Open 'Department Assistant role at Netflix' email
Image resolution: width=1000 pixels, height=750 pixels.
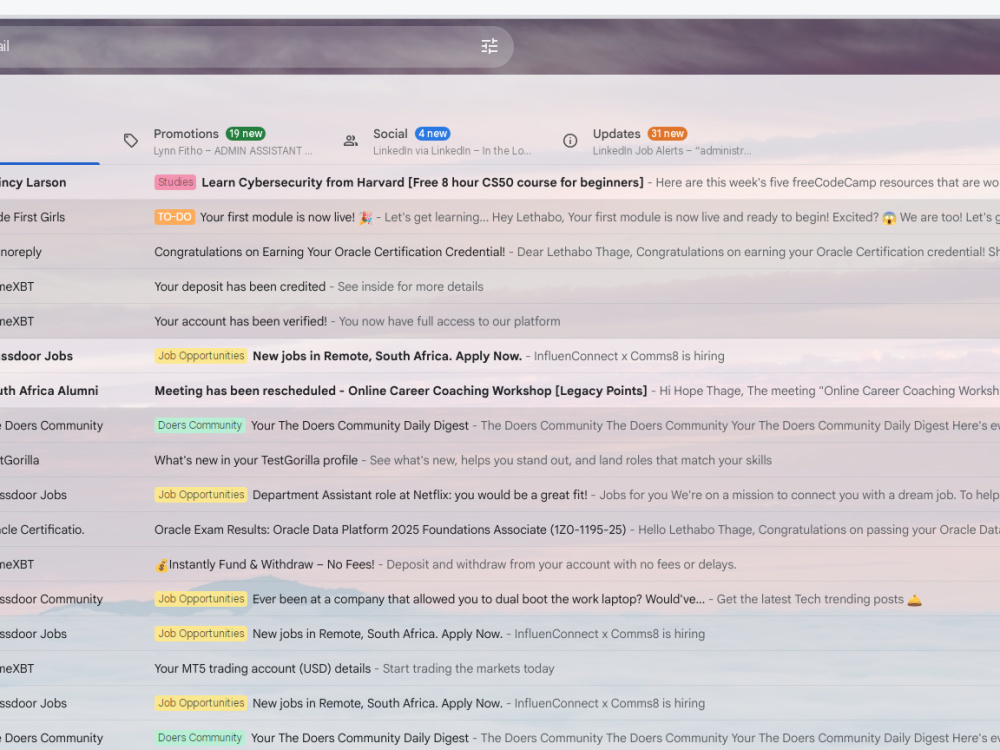(x=420, y=495)
